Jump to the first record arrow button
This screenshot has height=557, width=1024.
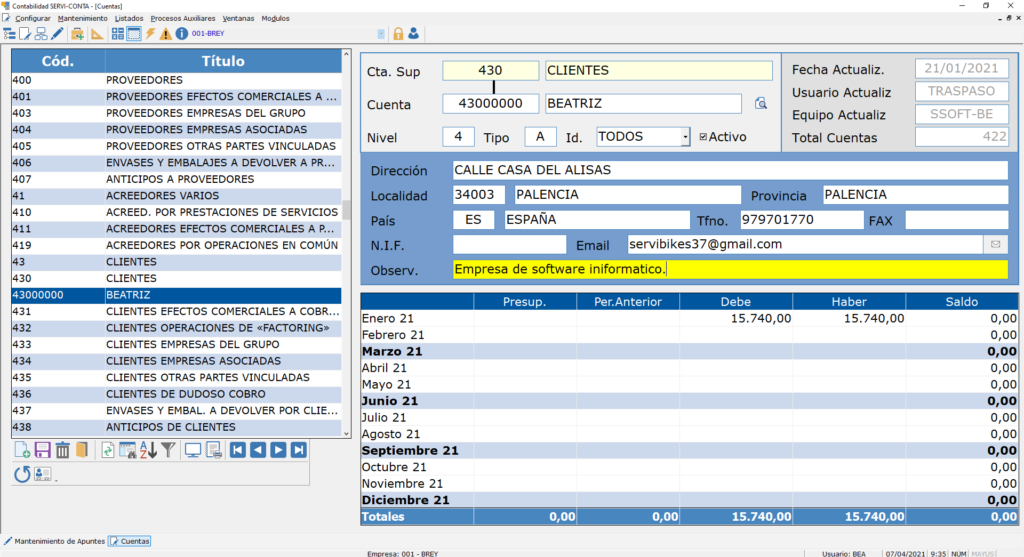coord(238,451)
